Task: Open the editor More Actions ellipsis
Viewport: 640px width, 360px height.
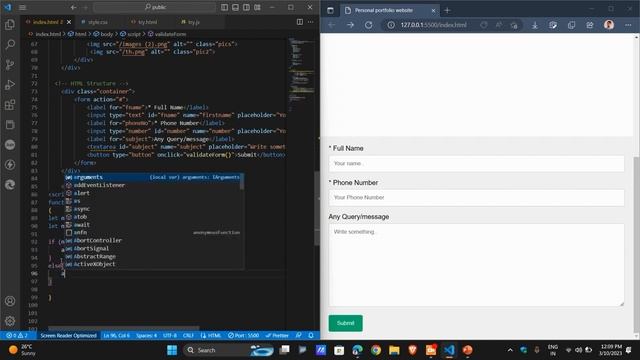Action: (x=311, y=22)
